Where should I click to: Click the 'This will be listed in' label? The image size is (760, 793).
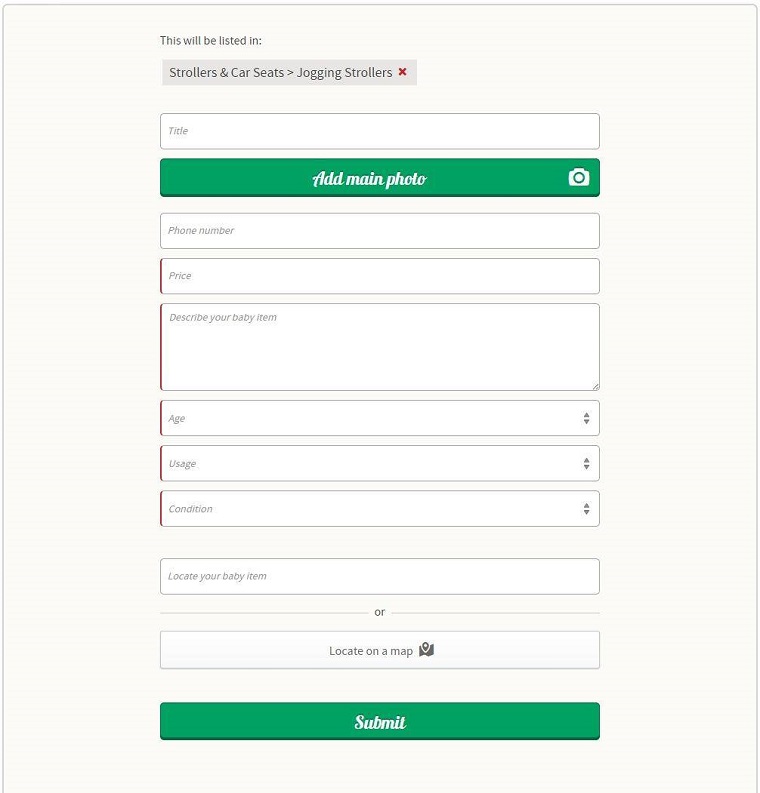pos(211,40)
